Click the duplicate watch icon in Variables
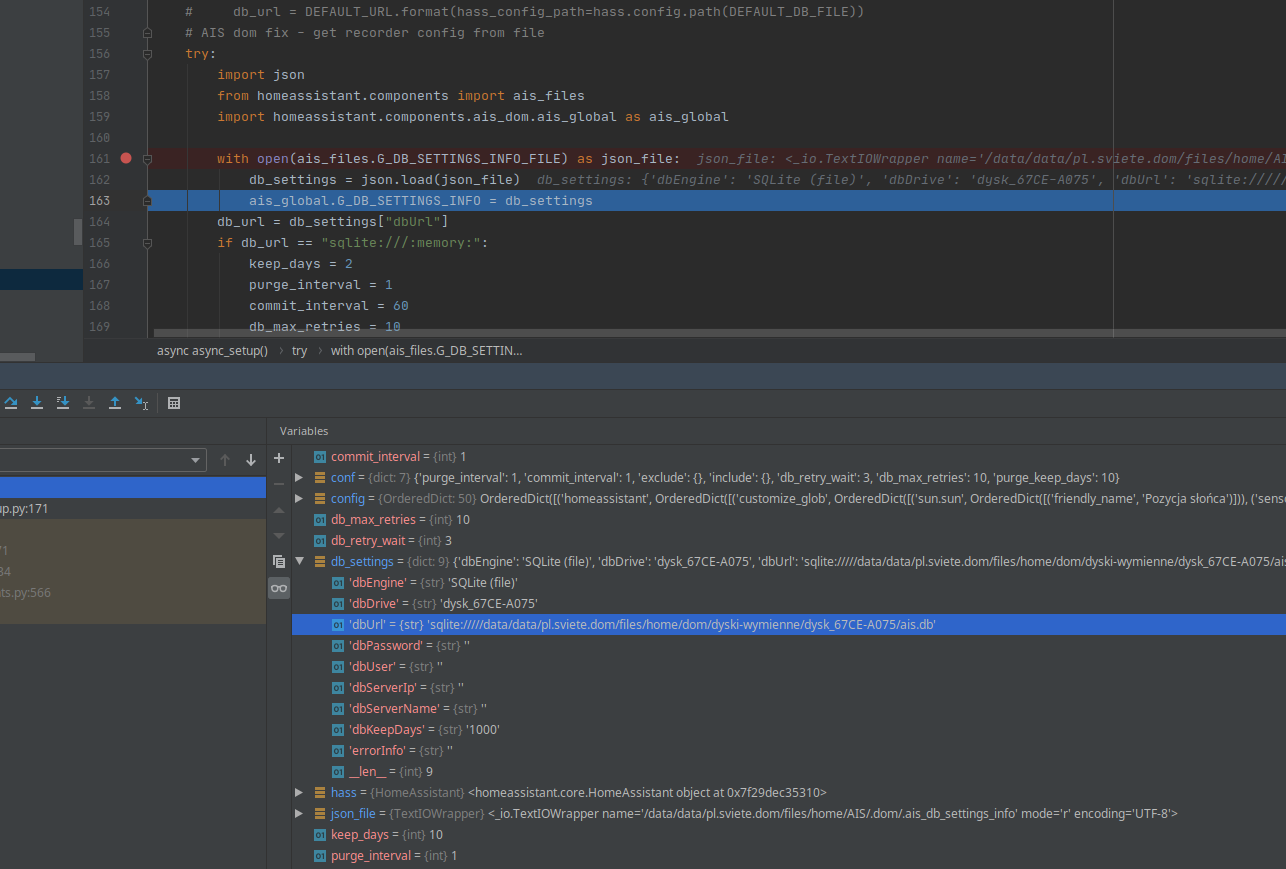This screenshot has width=1286, height=869. point(279,562)
